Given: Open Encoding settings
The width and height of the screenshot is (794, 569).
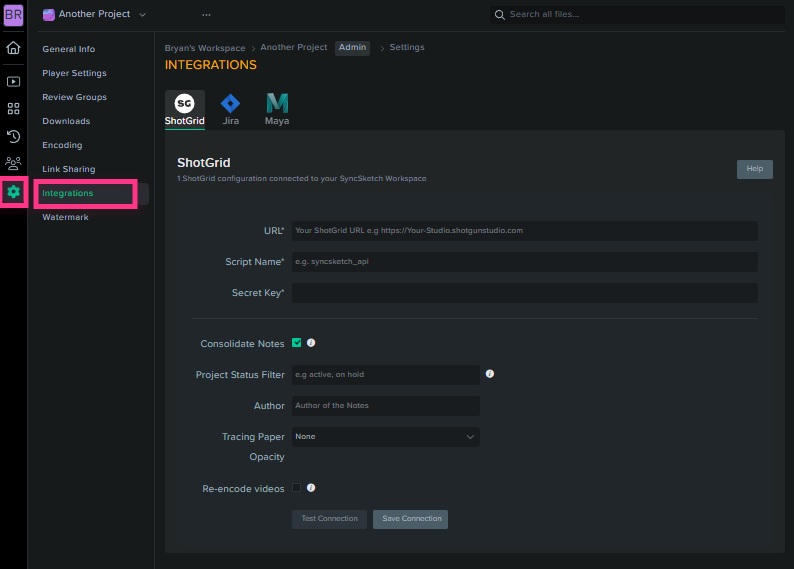Looking at the screenshot, I should [62, 145].
